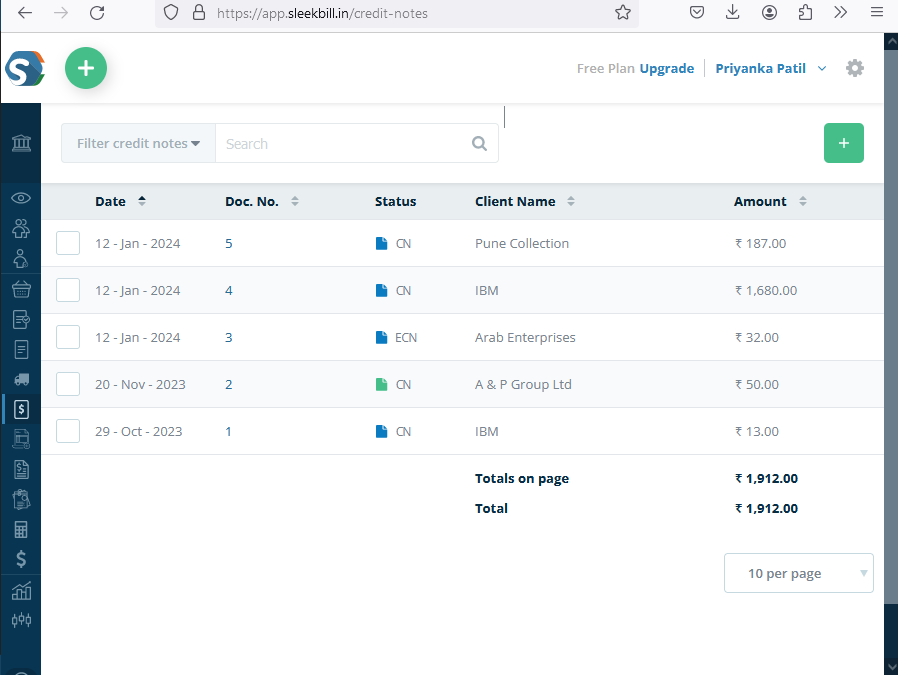Viewport: 898px width, 675px height.
Task: Click the green add credit note button
Action: click(x=843, y=143)
